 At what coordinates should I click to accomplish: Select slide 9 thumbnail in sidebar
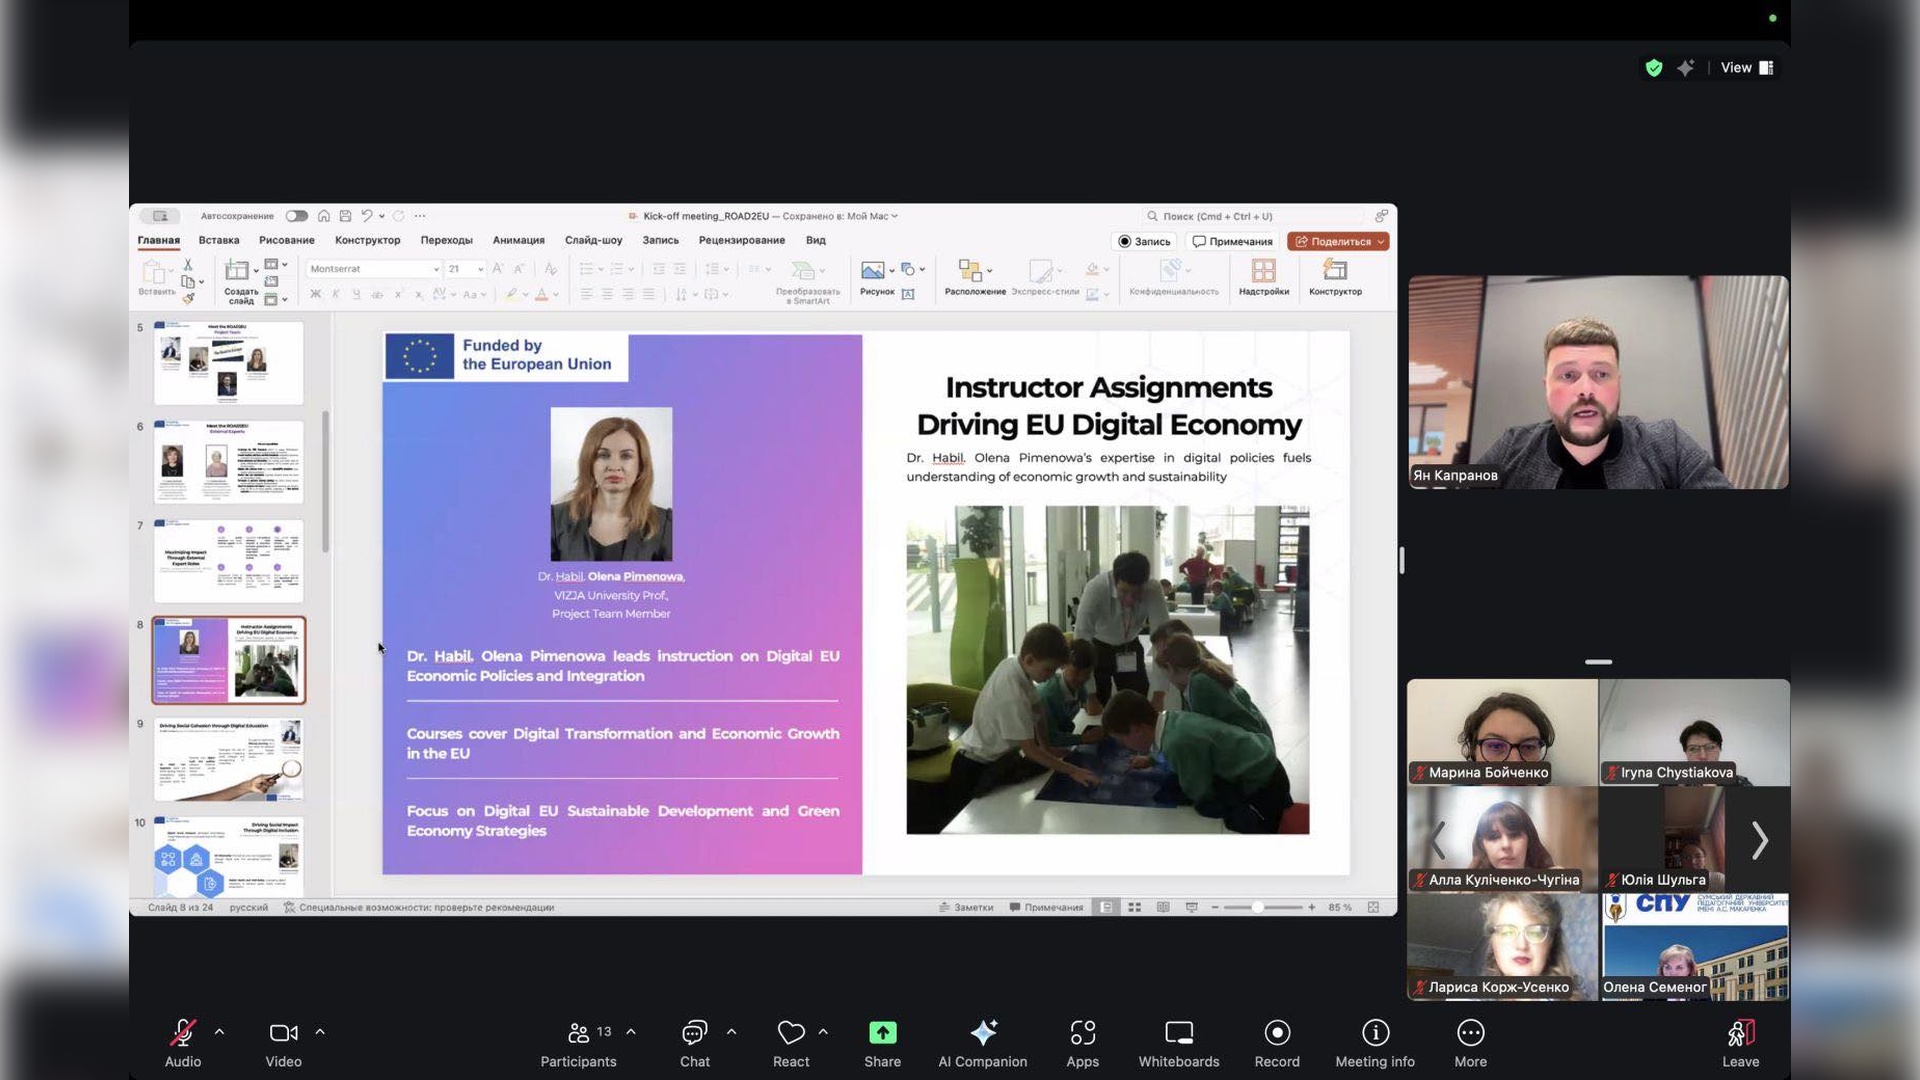click(x=228, y=760)
